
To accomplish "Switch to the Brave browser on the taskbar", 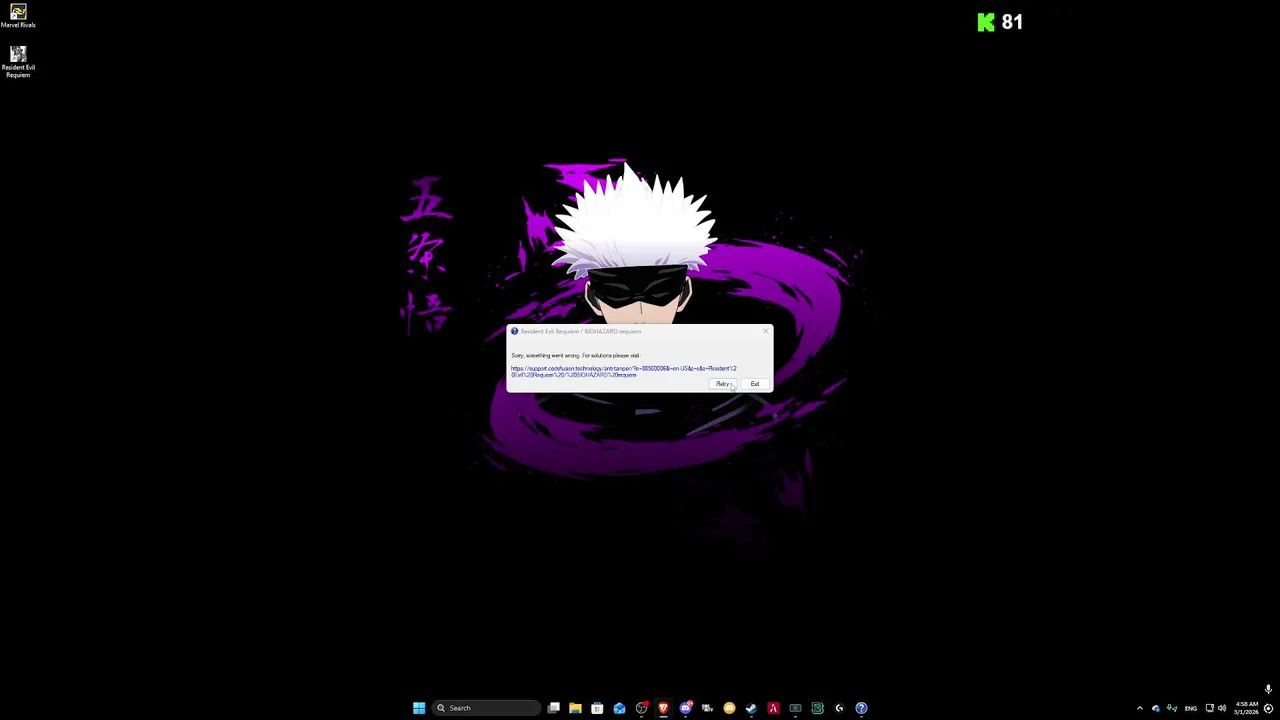I will tap(663, 708).
